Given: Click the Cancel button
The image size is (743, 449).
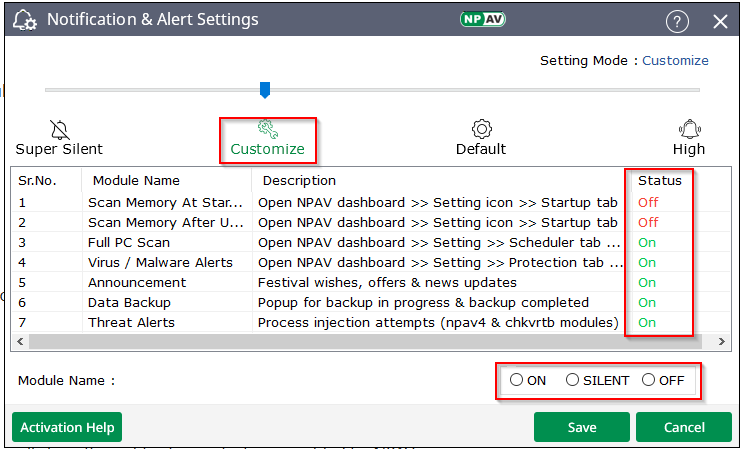Looking at the screenshot, I should click(x=683, y=427).
